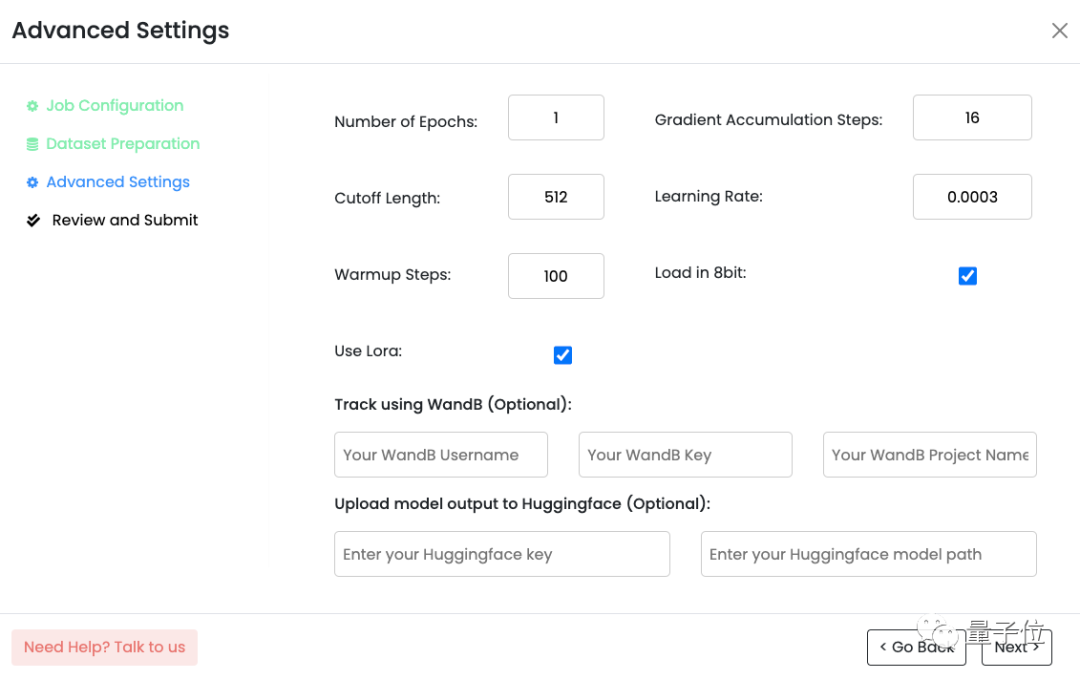This screenshot has width=1080, height=680.
Task: Select the Review and Submit step
Action: click(125, 220)
